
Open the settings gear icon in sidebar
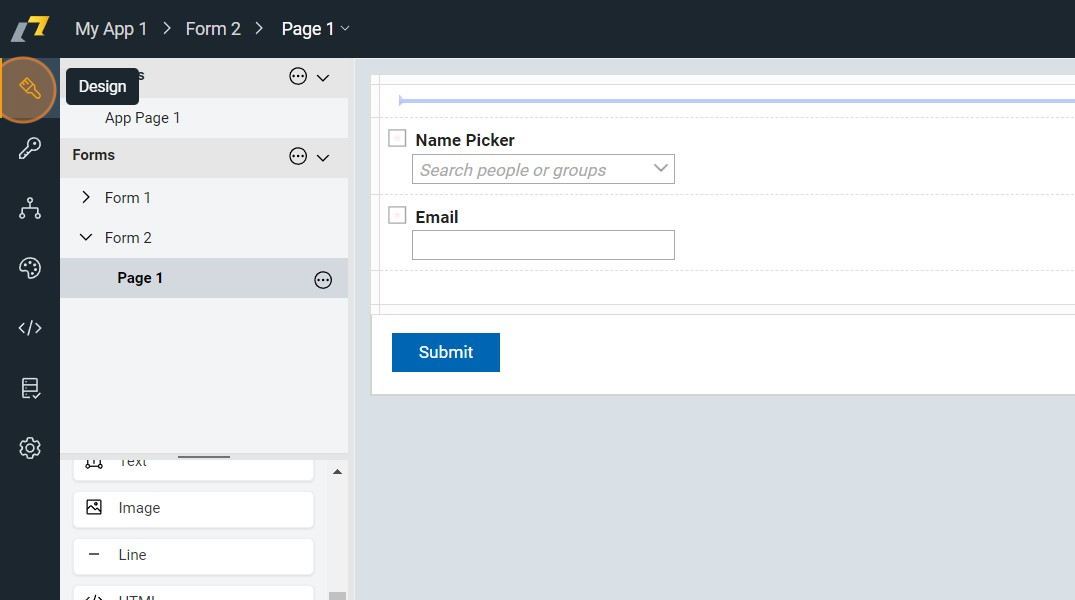click(x=30, y=448)
